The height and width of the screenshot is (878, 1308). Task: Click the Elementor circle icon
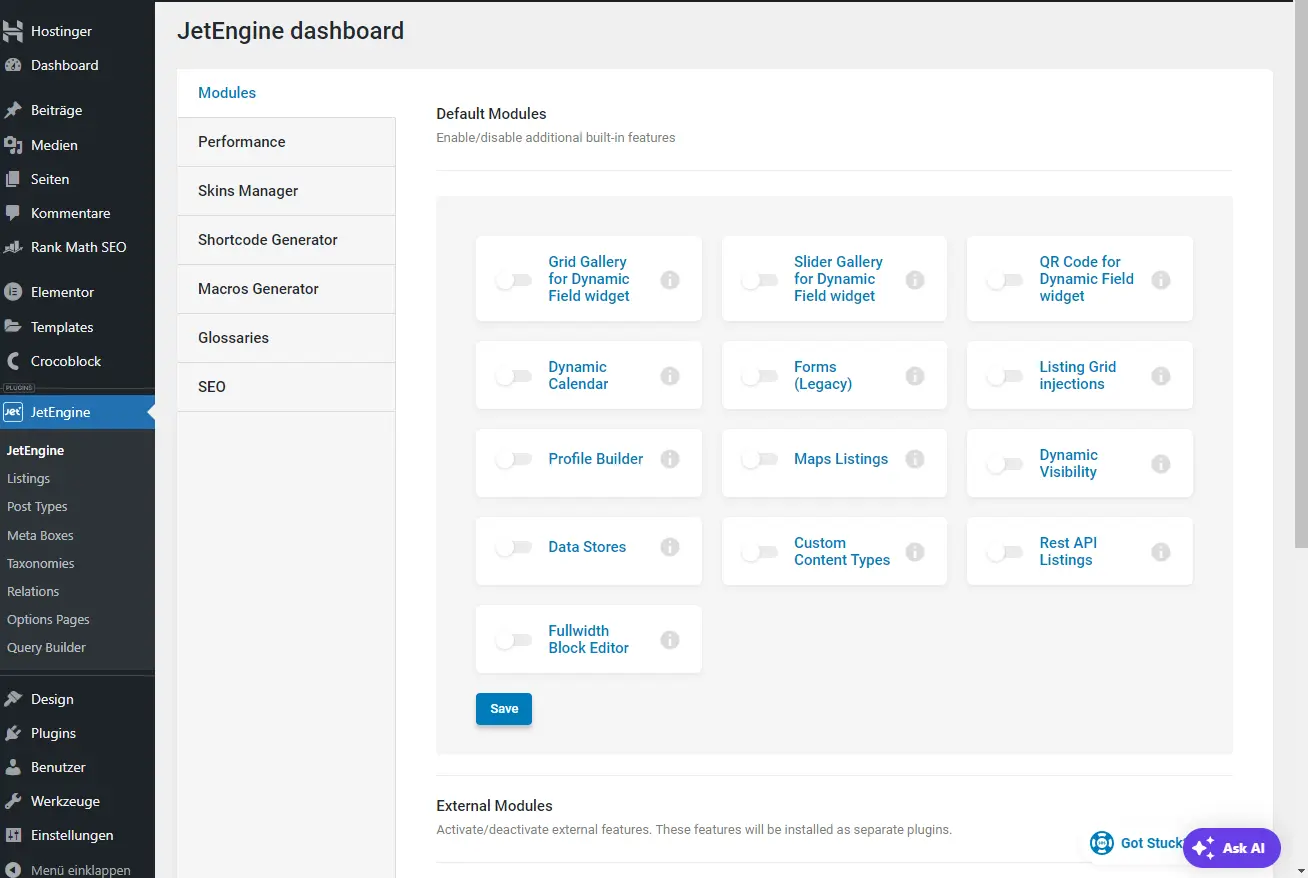click(x=13, y=292)
